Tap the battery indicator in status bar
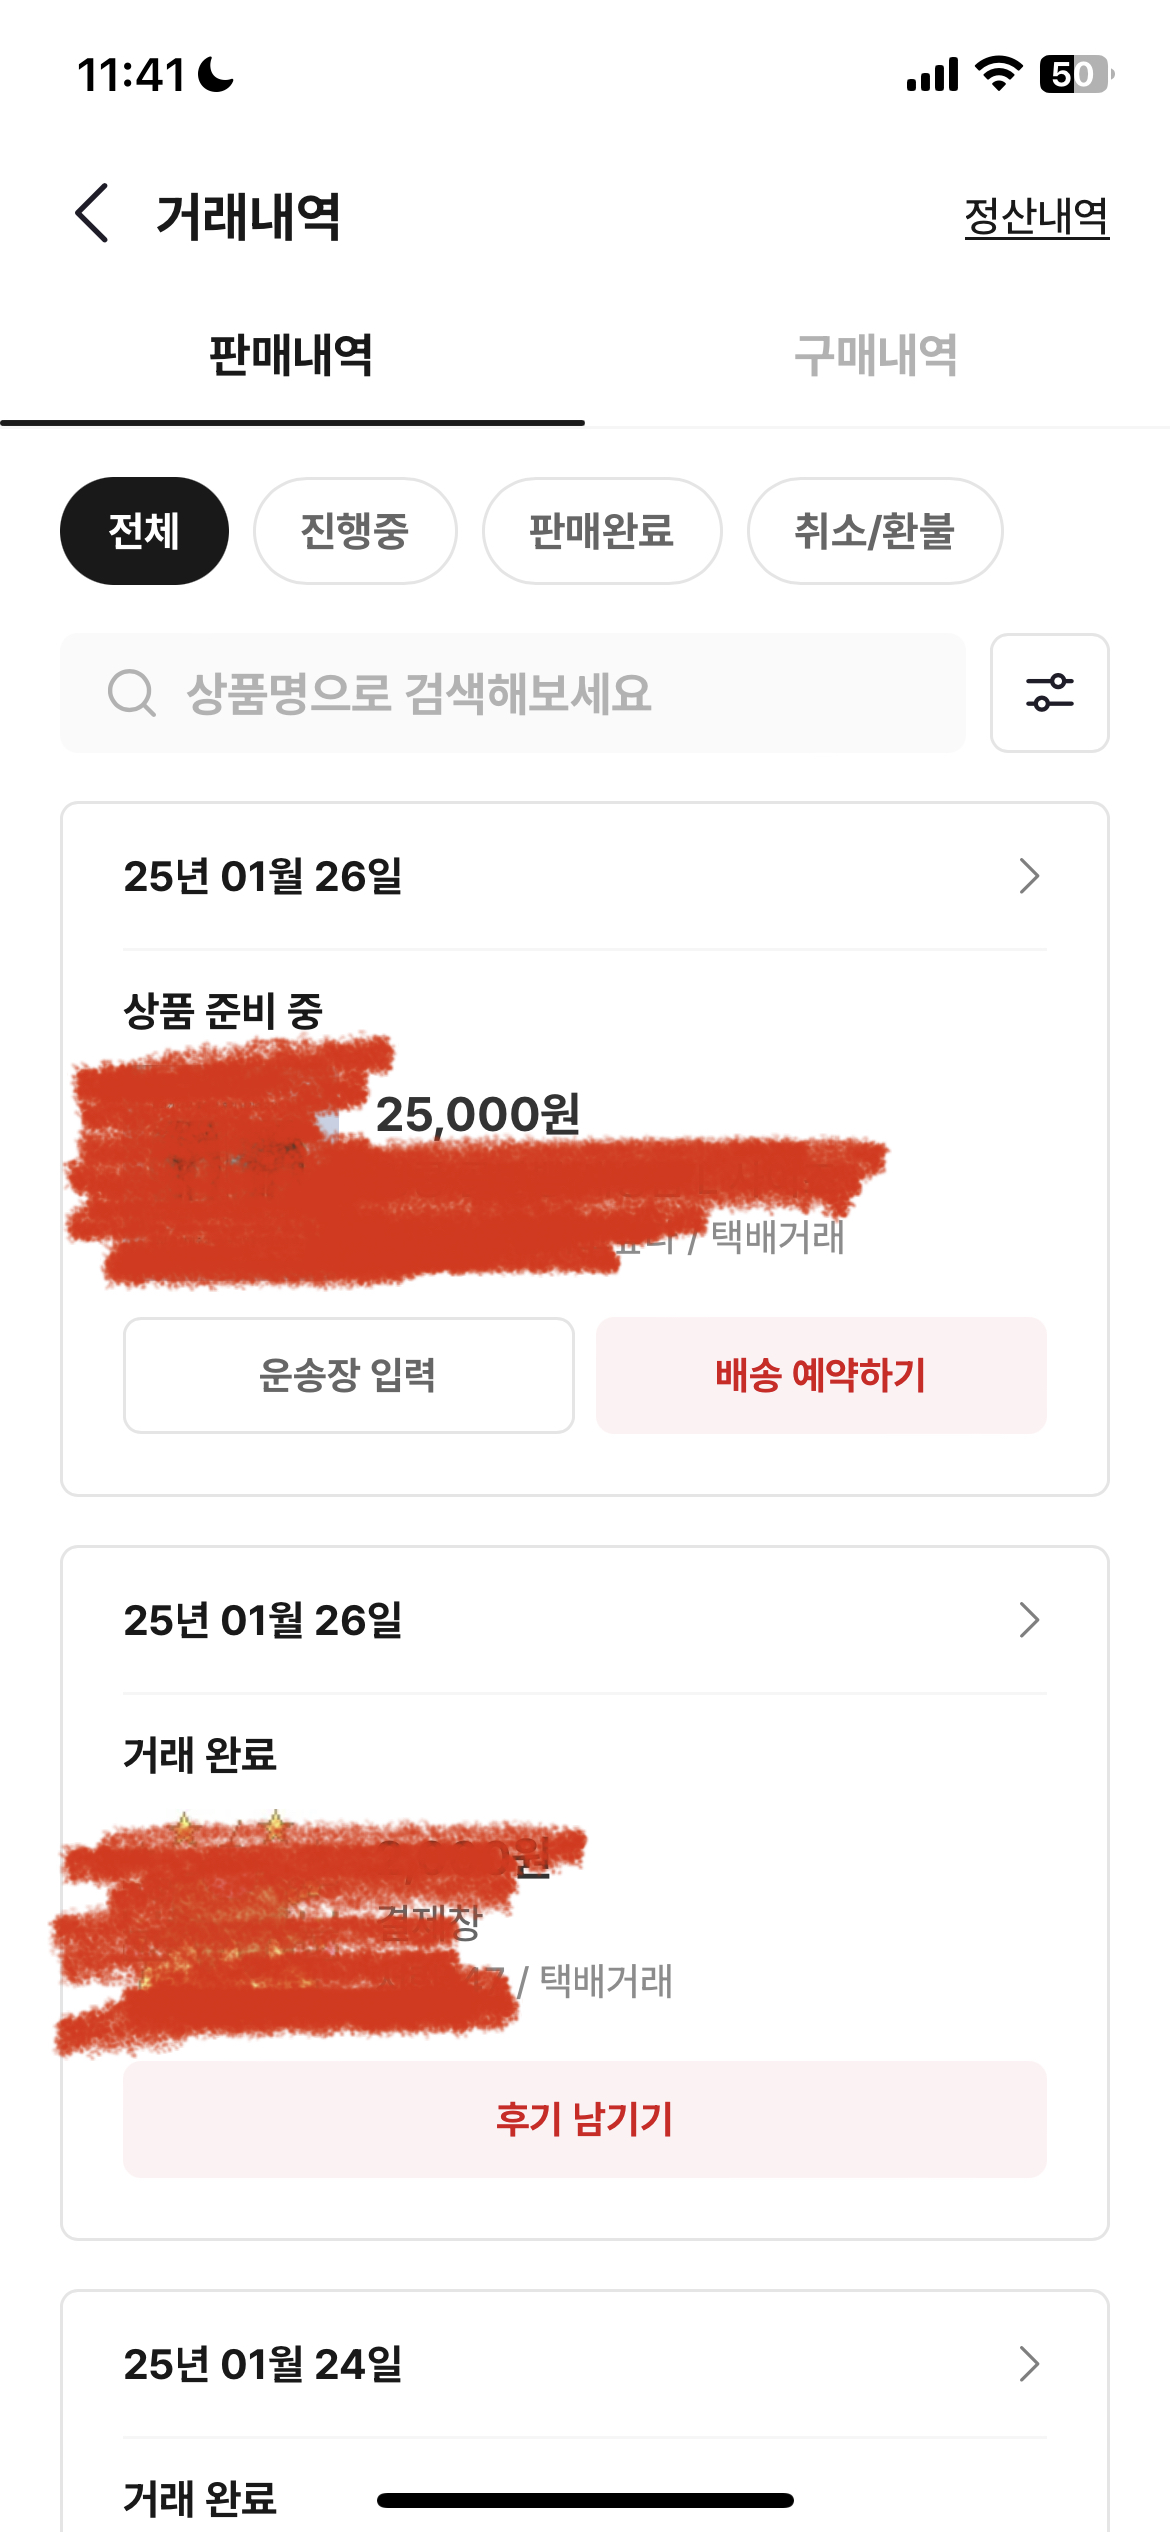 tap(1075, 74)
